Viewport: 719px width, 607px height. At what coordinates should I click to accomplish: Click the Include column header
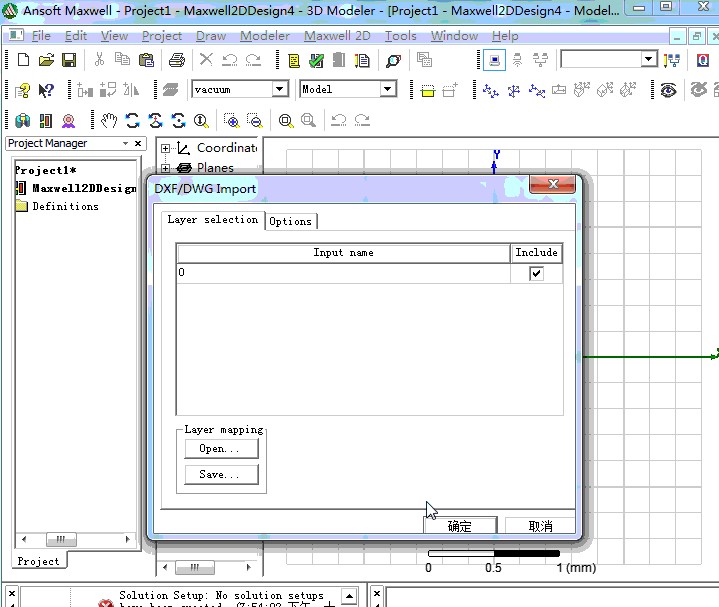[536, 253]
